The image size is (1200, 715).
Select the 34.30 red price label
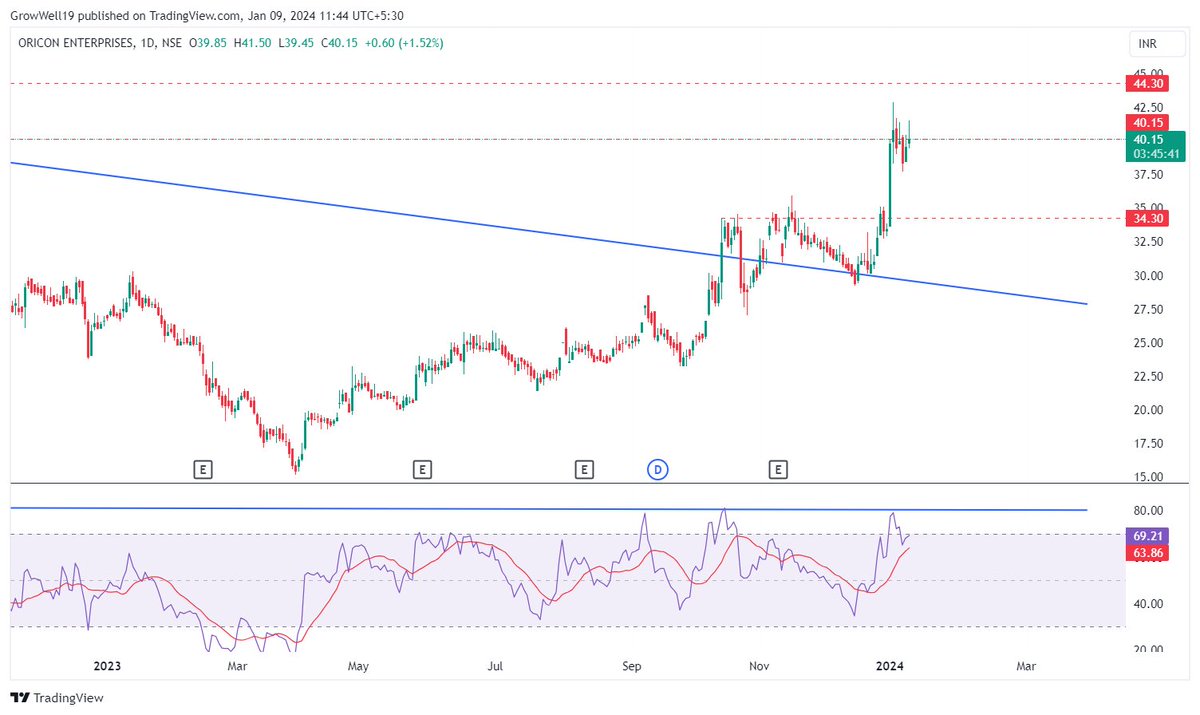[x=1147, y=218]
